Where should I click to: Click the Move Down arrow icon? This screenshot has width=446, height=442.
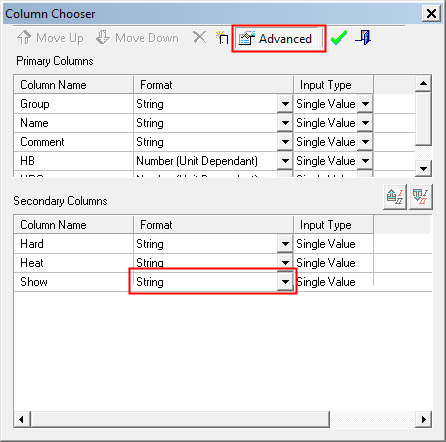click(103, 37)
